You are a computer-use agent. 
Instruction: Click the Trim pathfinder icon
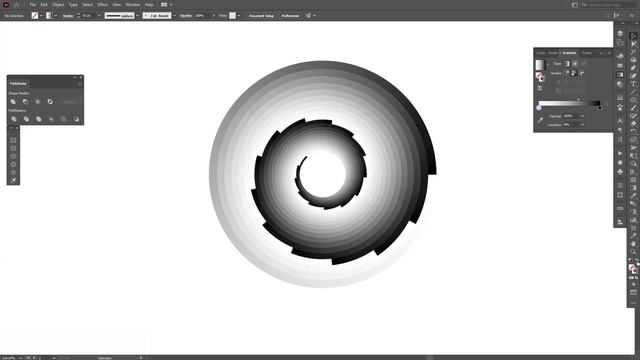pos(26,119)
